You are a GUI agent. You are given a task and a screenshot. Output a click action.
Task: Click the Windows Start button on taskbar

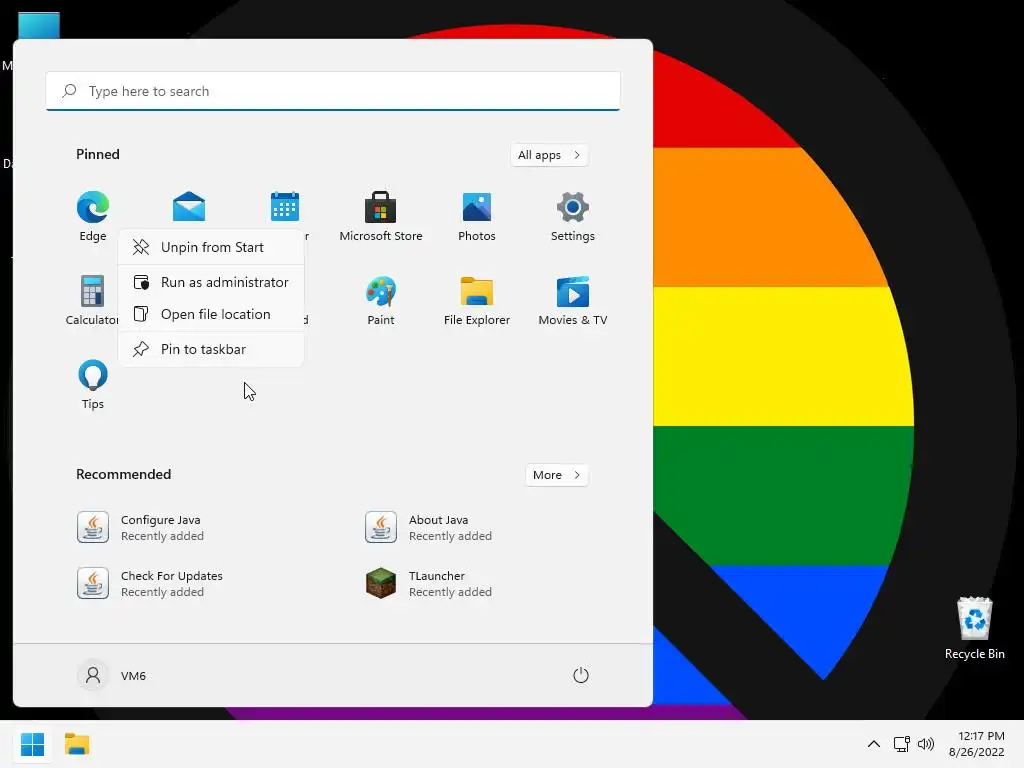point(32,744)
